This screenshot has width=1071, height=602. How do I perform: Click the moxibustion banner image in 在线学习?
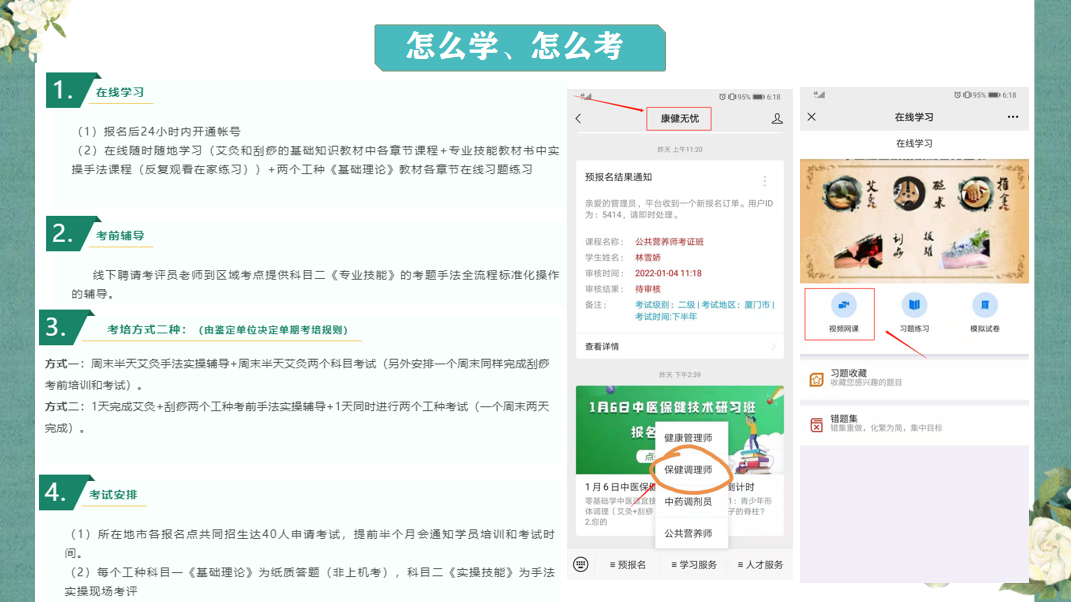click(x=913, y=221)
